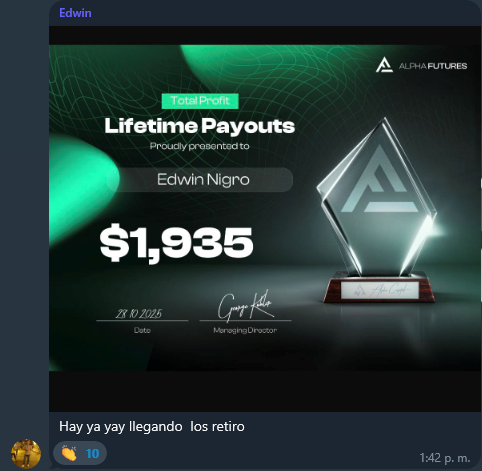This screenshot has height=471, width=482.
Task: Click the "Proudly presented to" subtitle
Action: pyautogui.click(x=199, y=146)
